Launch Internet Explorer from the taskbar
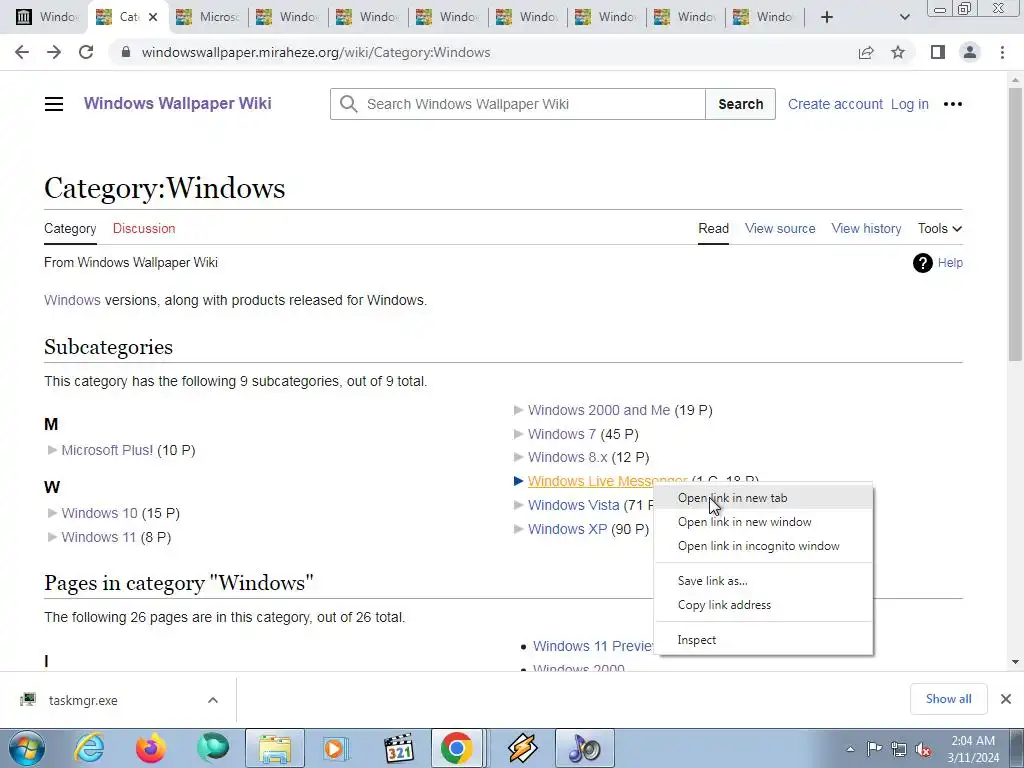 [x=89, y=748]
